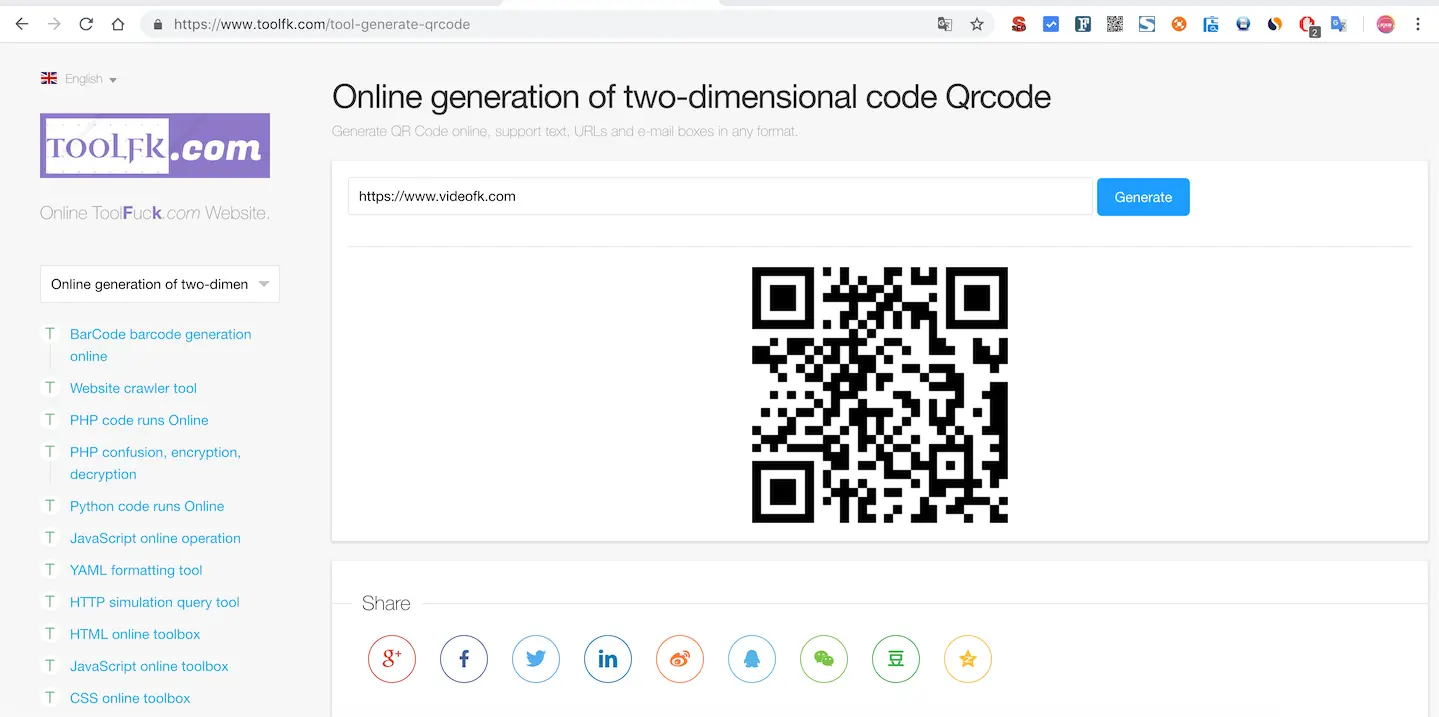Share the page on LinkedIn
The height and width of the screenshot is (717, 1439).
point(607,658)
